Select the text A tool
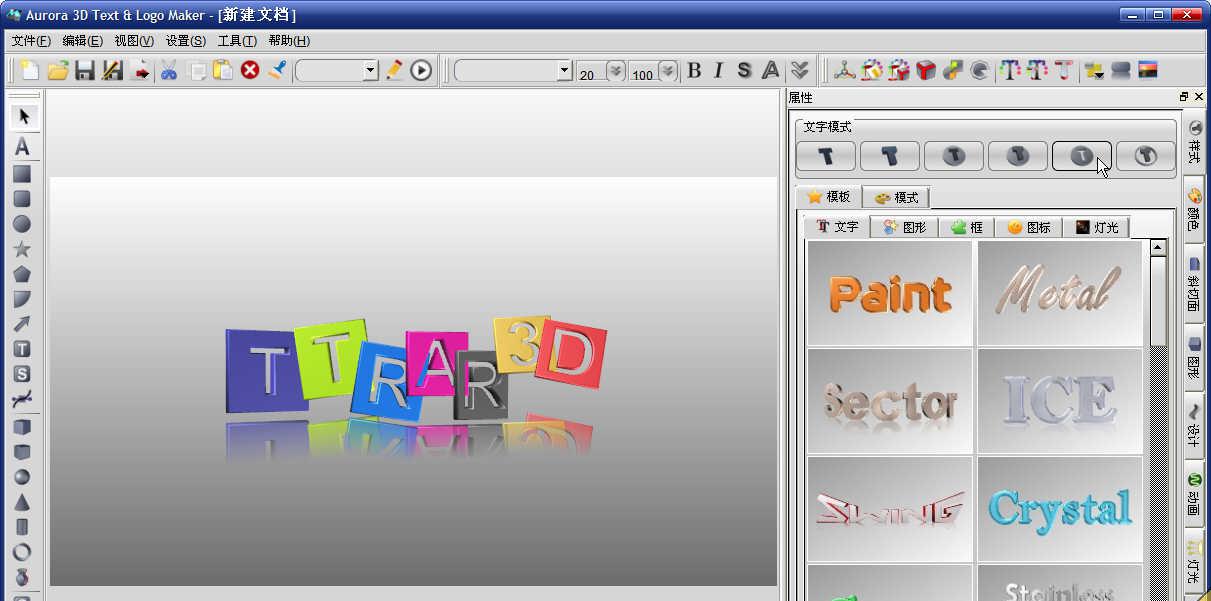1211x601 pixels. coord(22,147)
